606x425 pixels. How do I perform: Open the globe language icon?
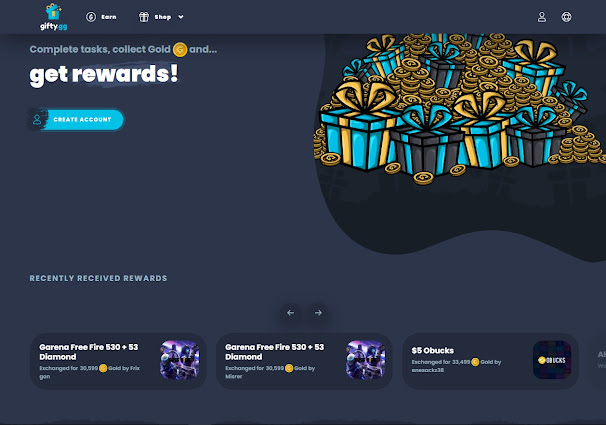[x=566, y=17]
